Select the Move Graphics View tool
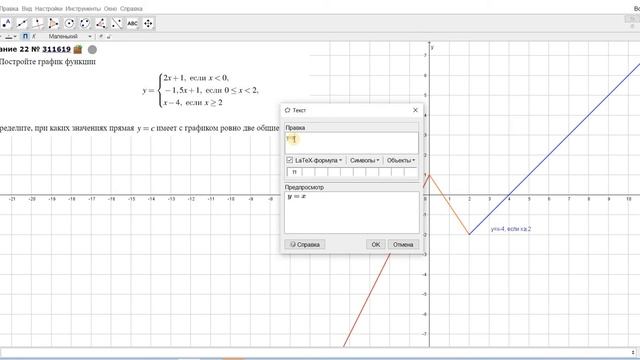The width and height of the screenshot is (640, 360). click(x=148, y=23)
